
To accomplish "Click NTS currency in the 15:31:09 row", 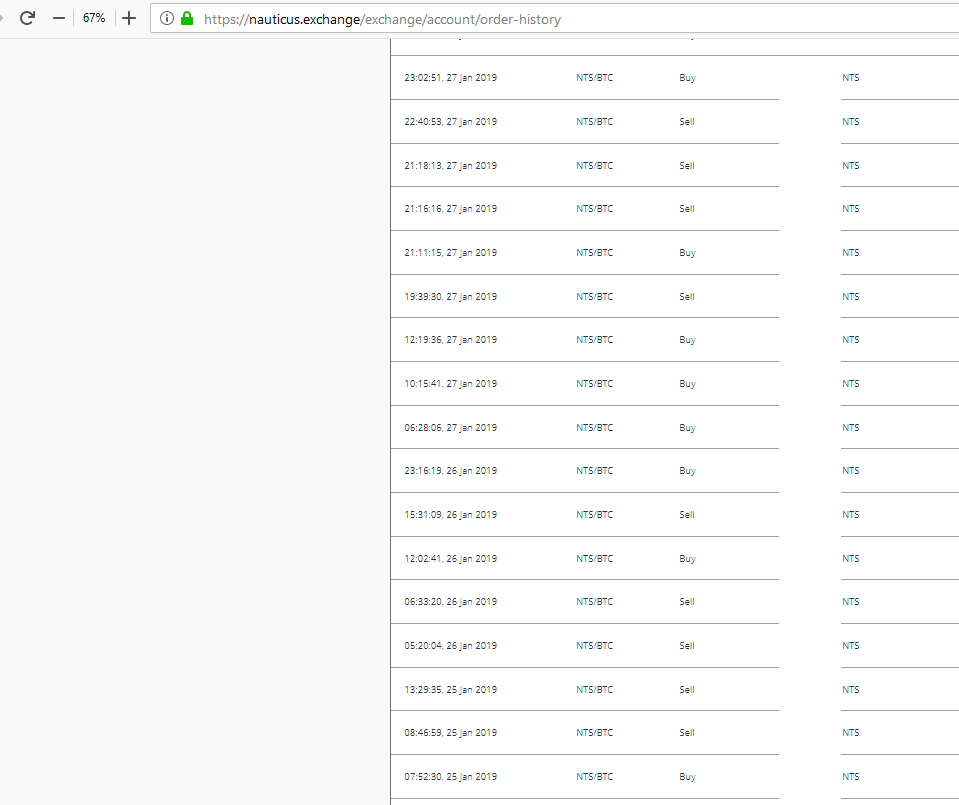I will 851,514.
